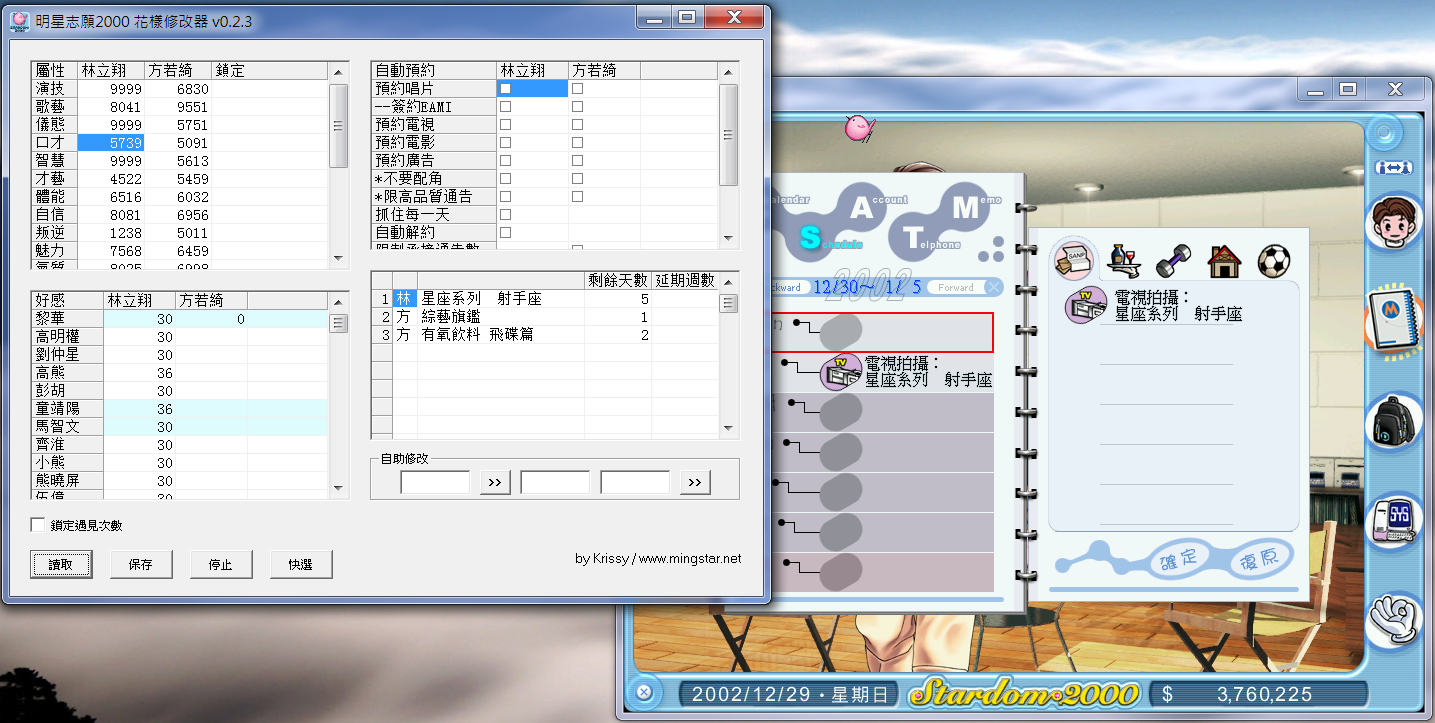Select 歌藝 value 9551 for 方若綺
The width and height of the screenshot is (1435, 723).
point(178,107)
